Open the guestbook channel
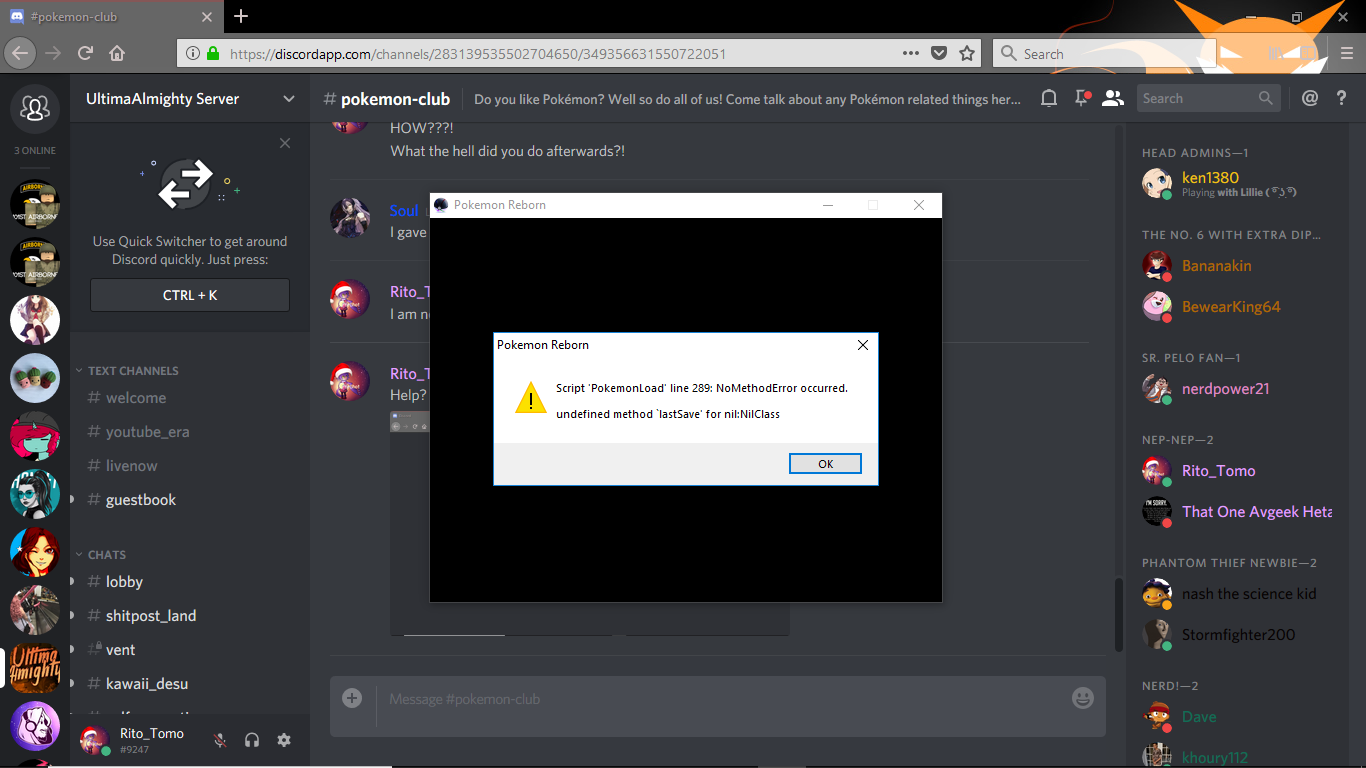The image size is (1366, 768). tap(140, 500)
